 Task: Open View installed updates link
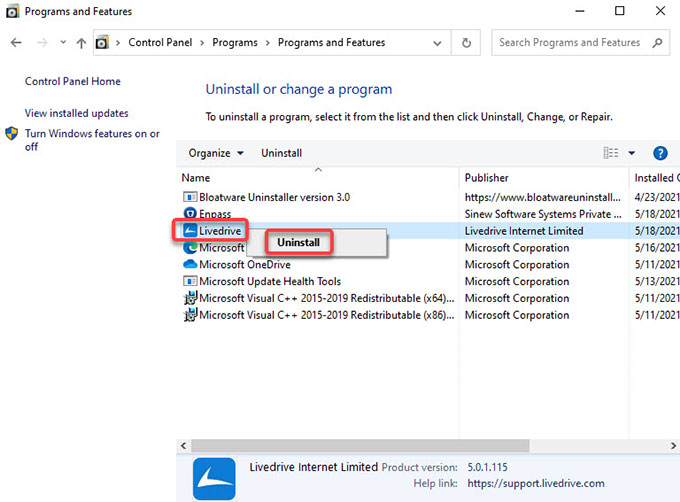pos(76,113)
